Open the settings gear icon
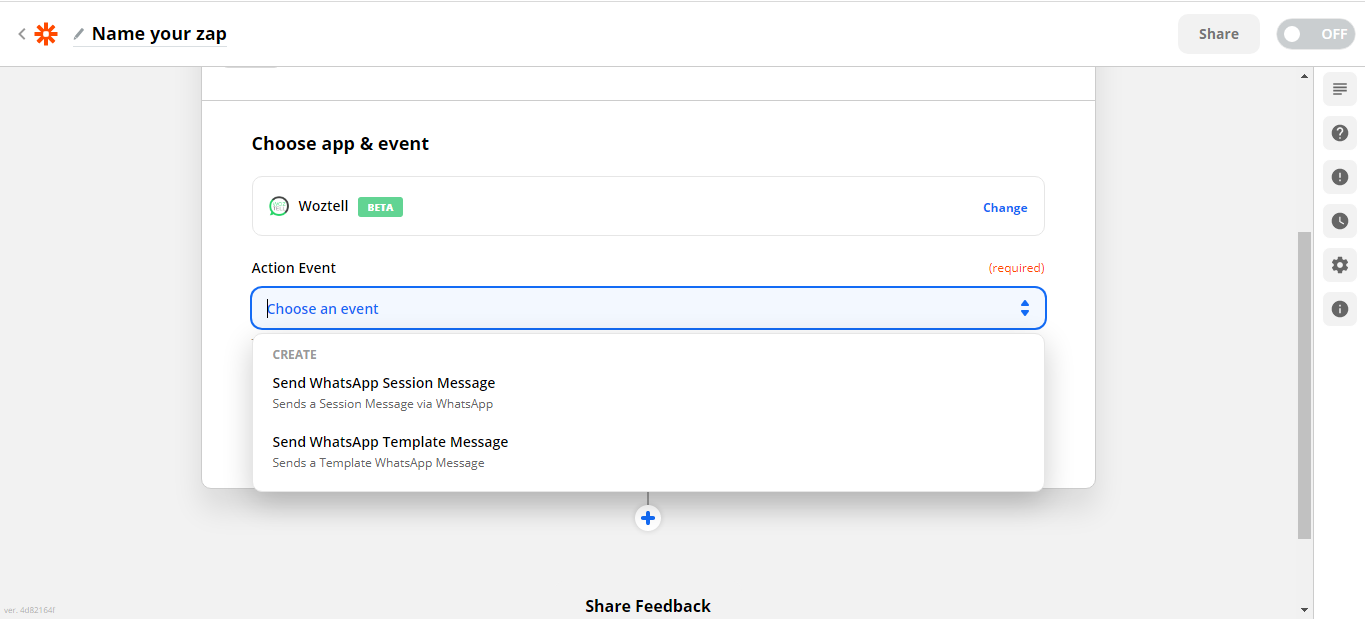 [x=1340, y=265]
